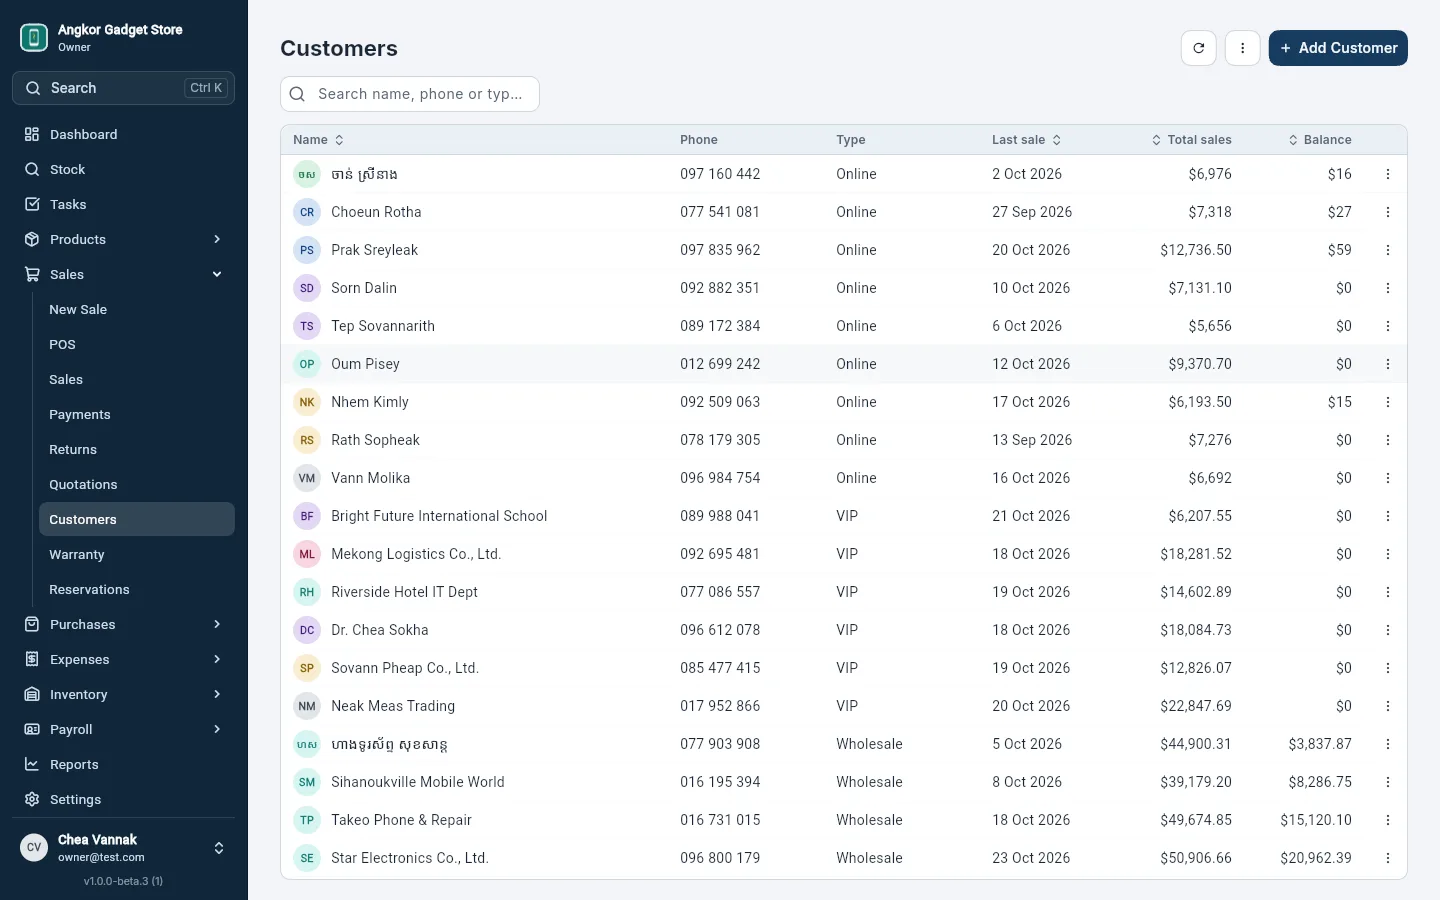1440x900 pixels.
Task: Expand the Expenses menu chevron
Action: 217,659
